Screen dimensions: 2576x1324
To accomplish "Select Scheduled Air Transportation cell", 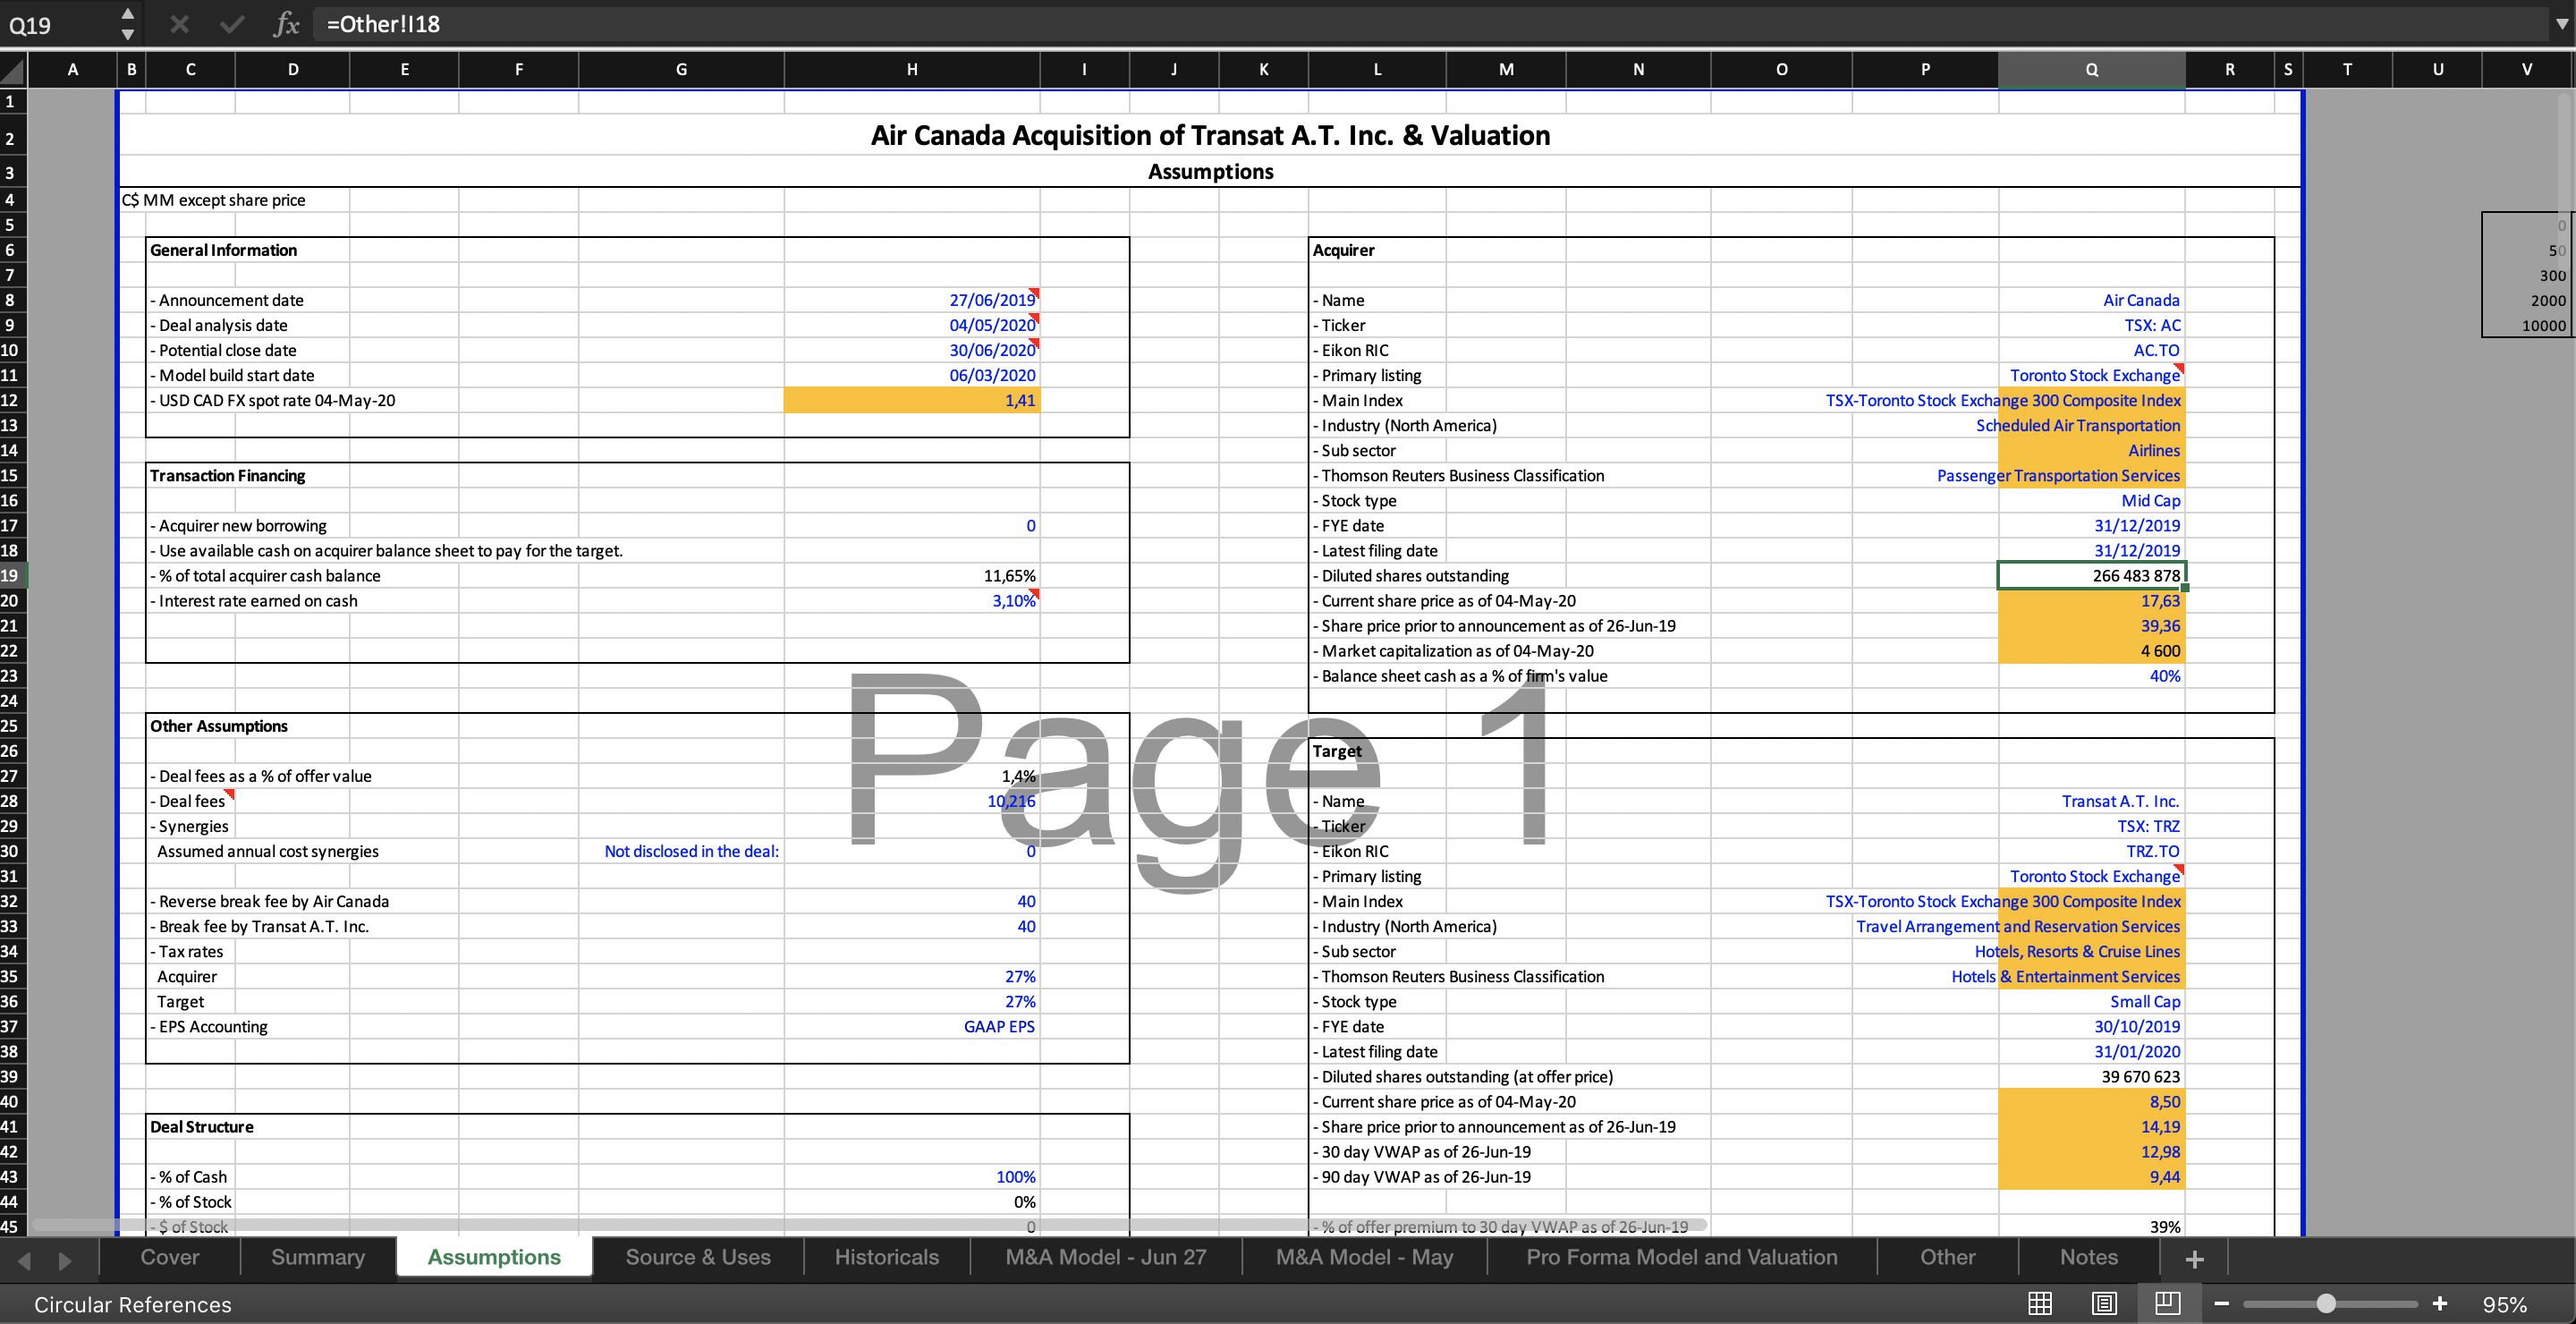I will tap(2091, 425).
